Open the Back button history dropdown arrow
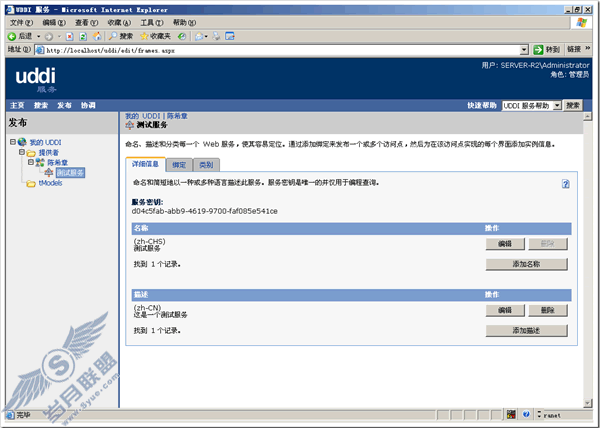 click(38, 37)
